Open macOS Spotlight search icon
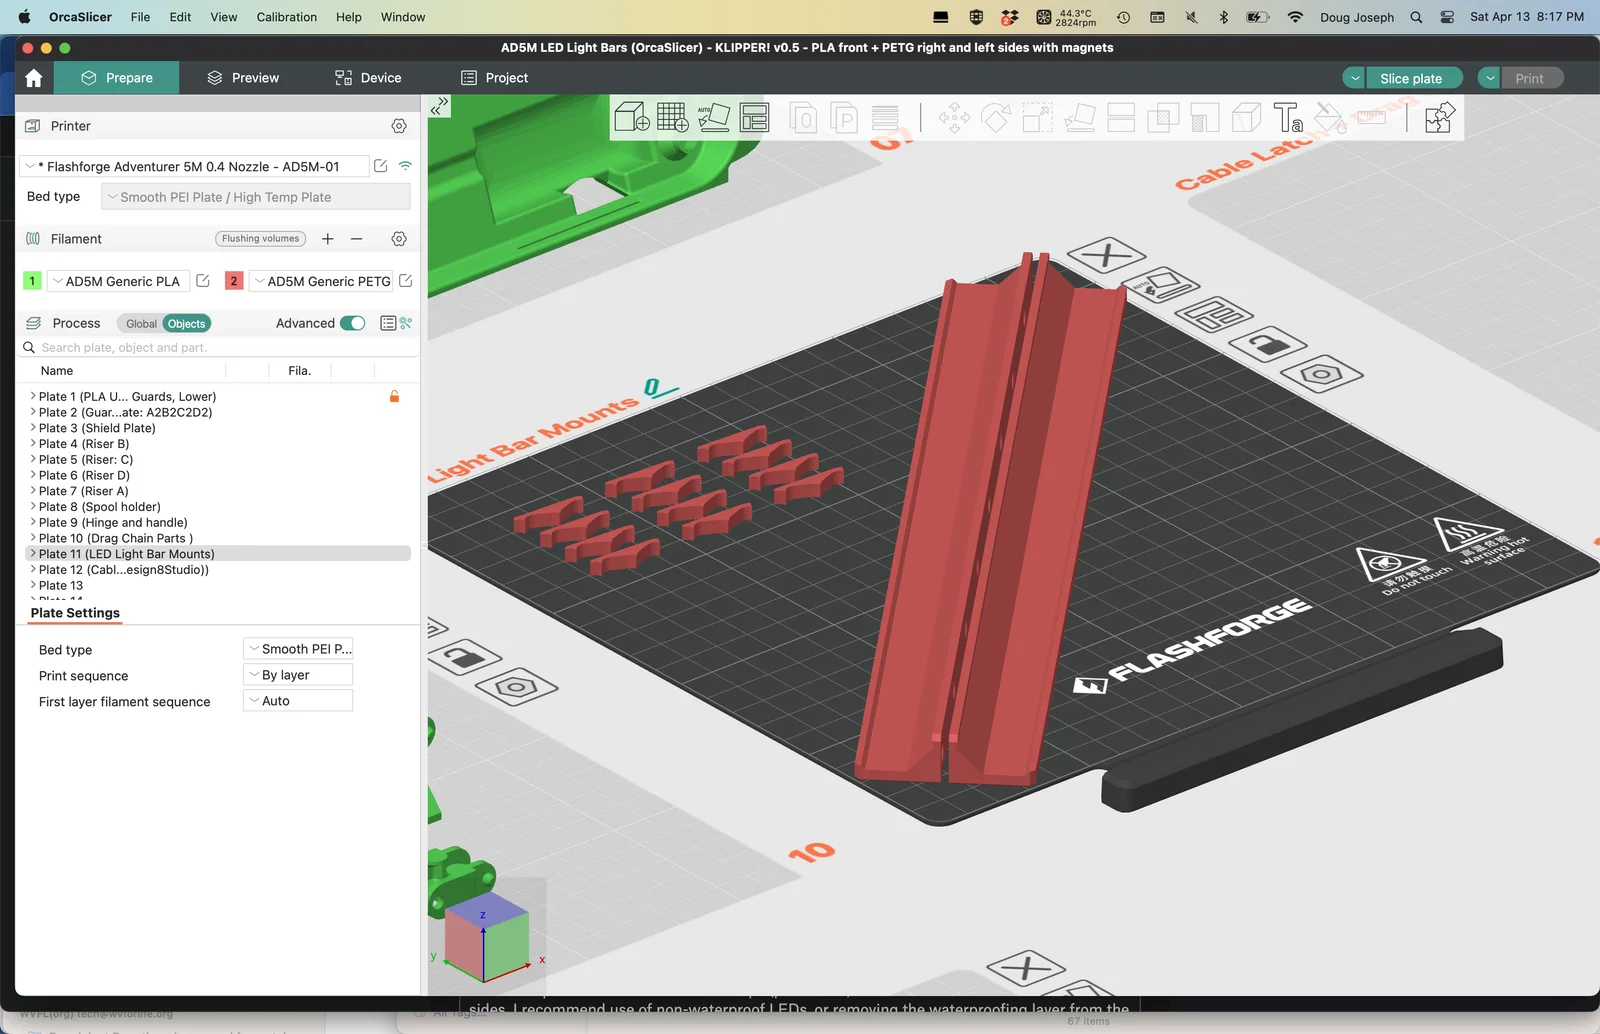The image size is (1600, 1034). click(x=1416, y=17)
